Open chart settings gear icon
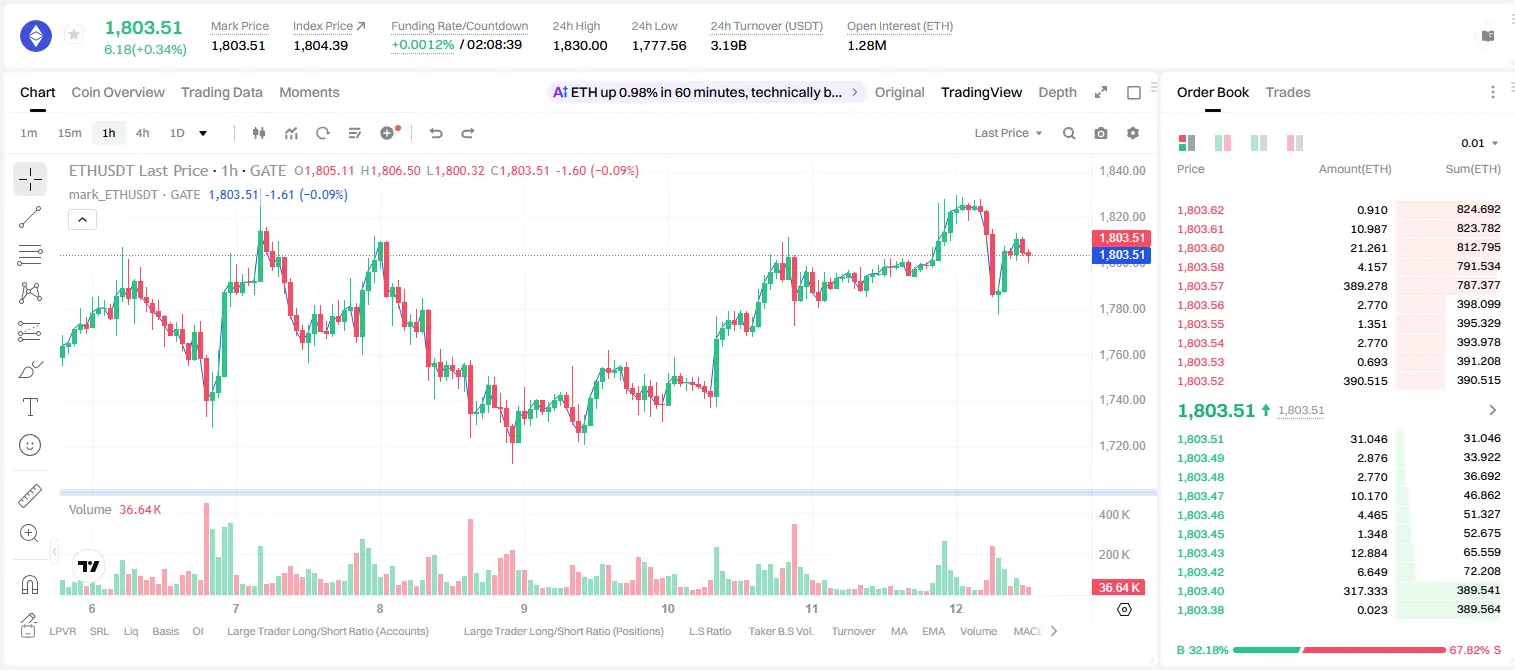Image resolution: width=1515 pixels, height=670 pixels. 1133,133
